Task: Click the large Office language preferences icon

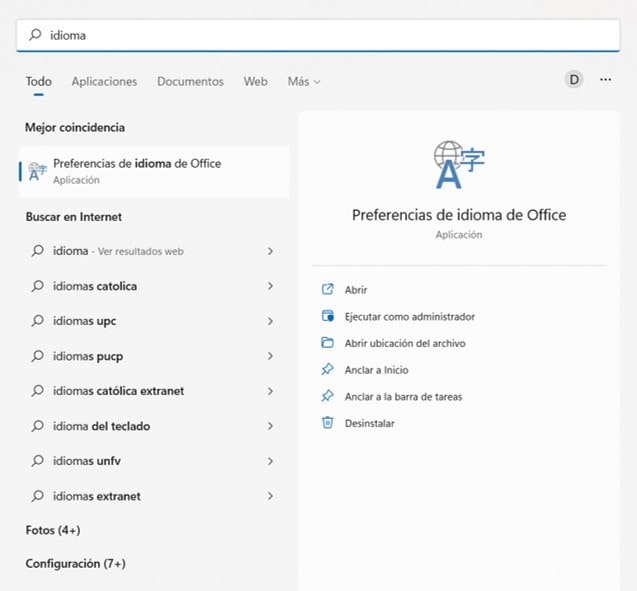Action: (458, 165)
